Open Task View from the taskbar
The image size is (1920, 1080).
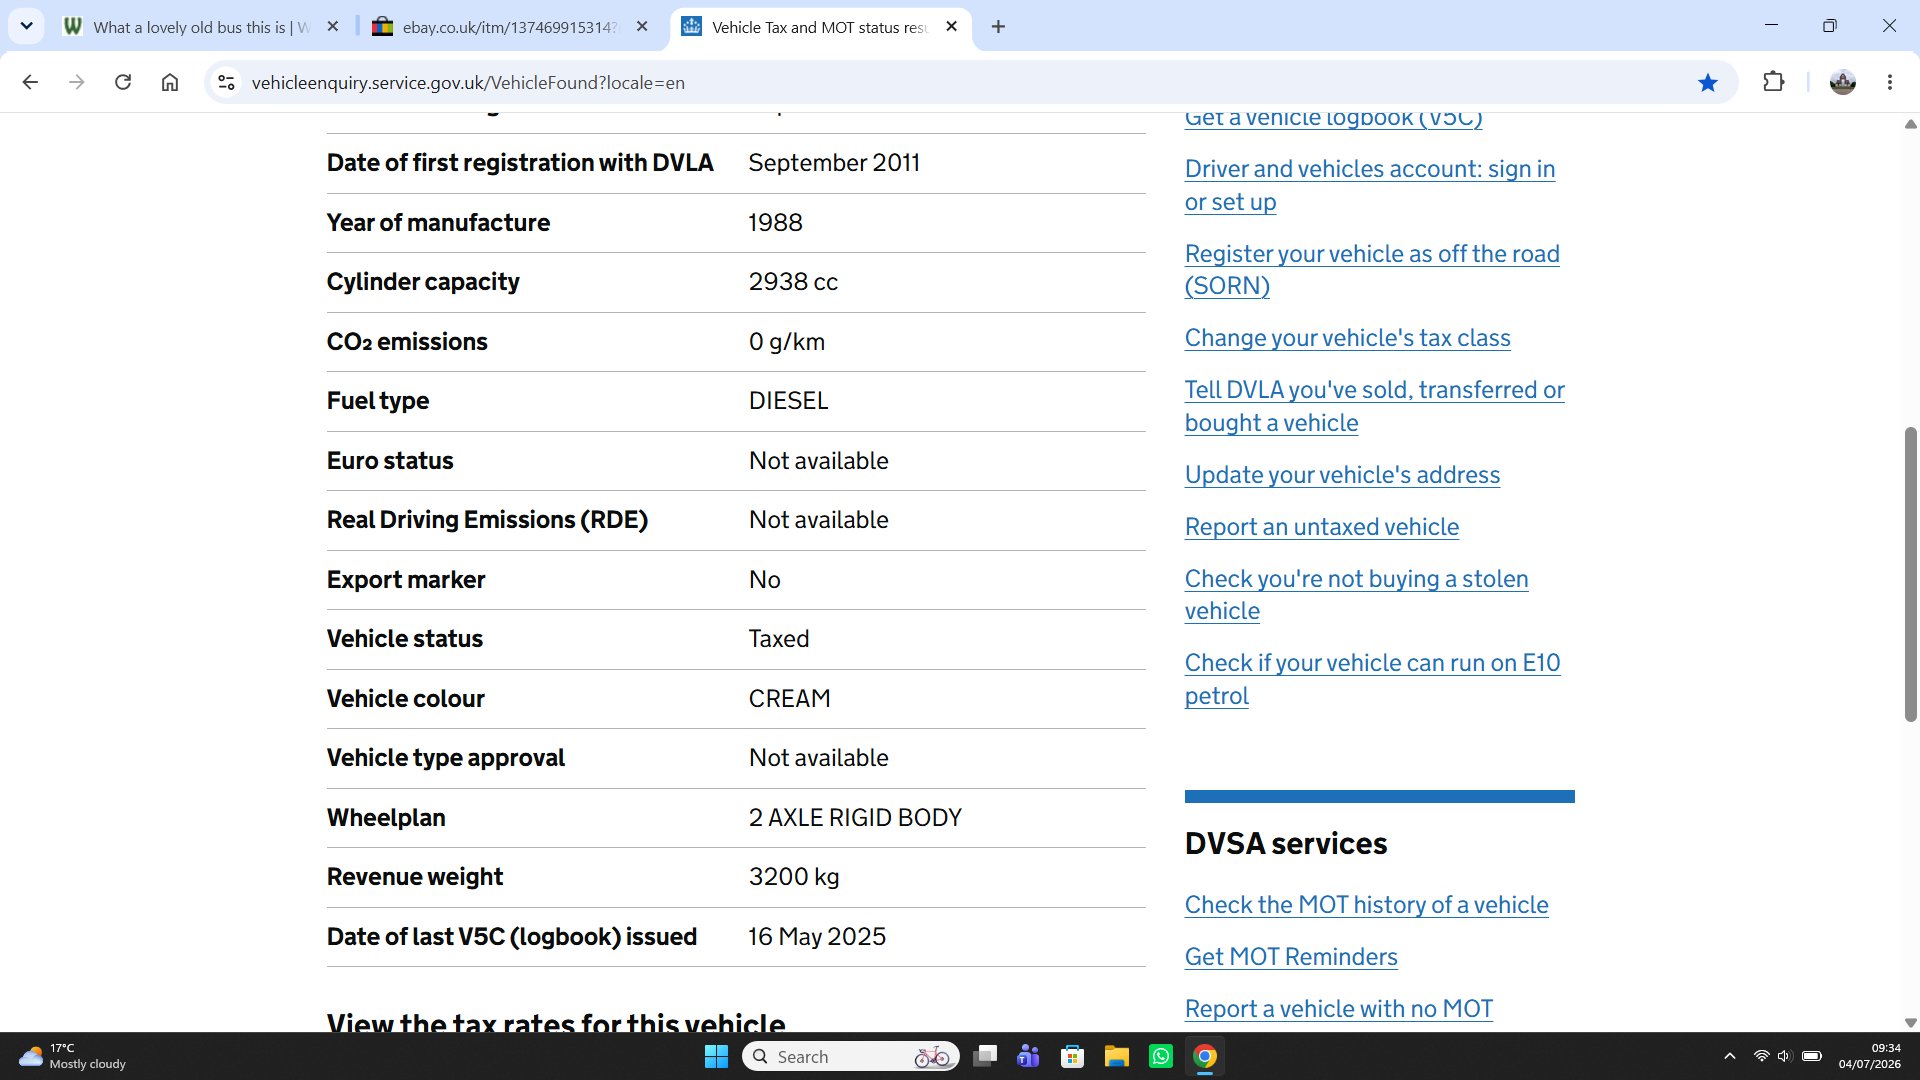coord(985,1056)
